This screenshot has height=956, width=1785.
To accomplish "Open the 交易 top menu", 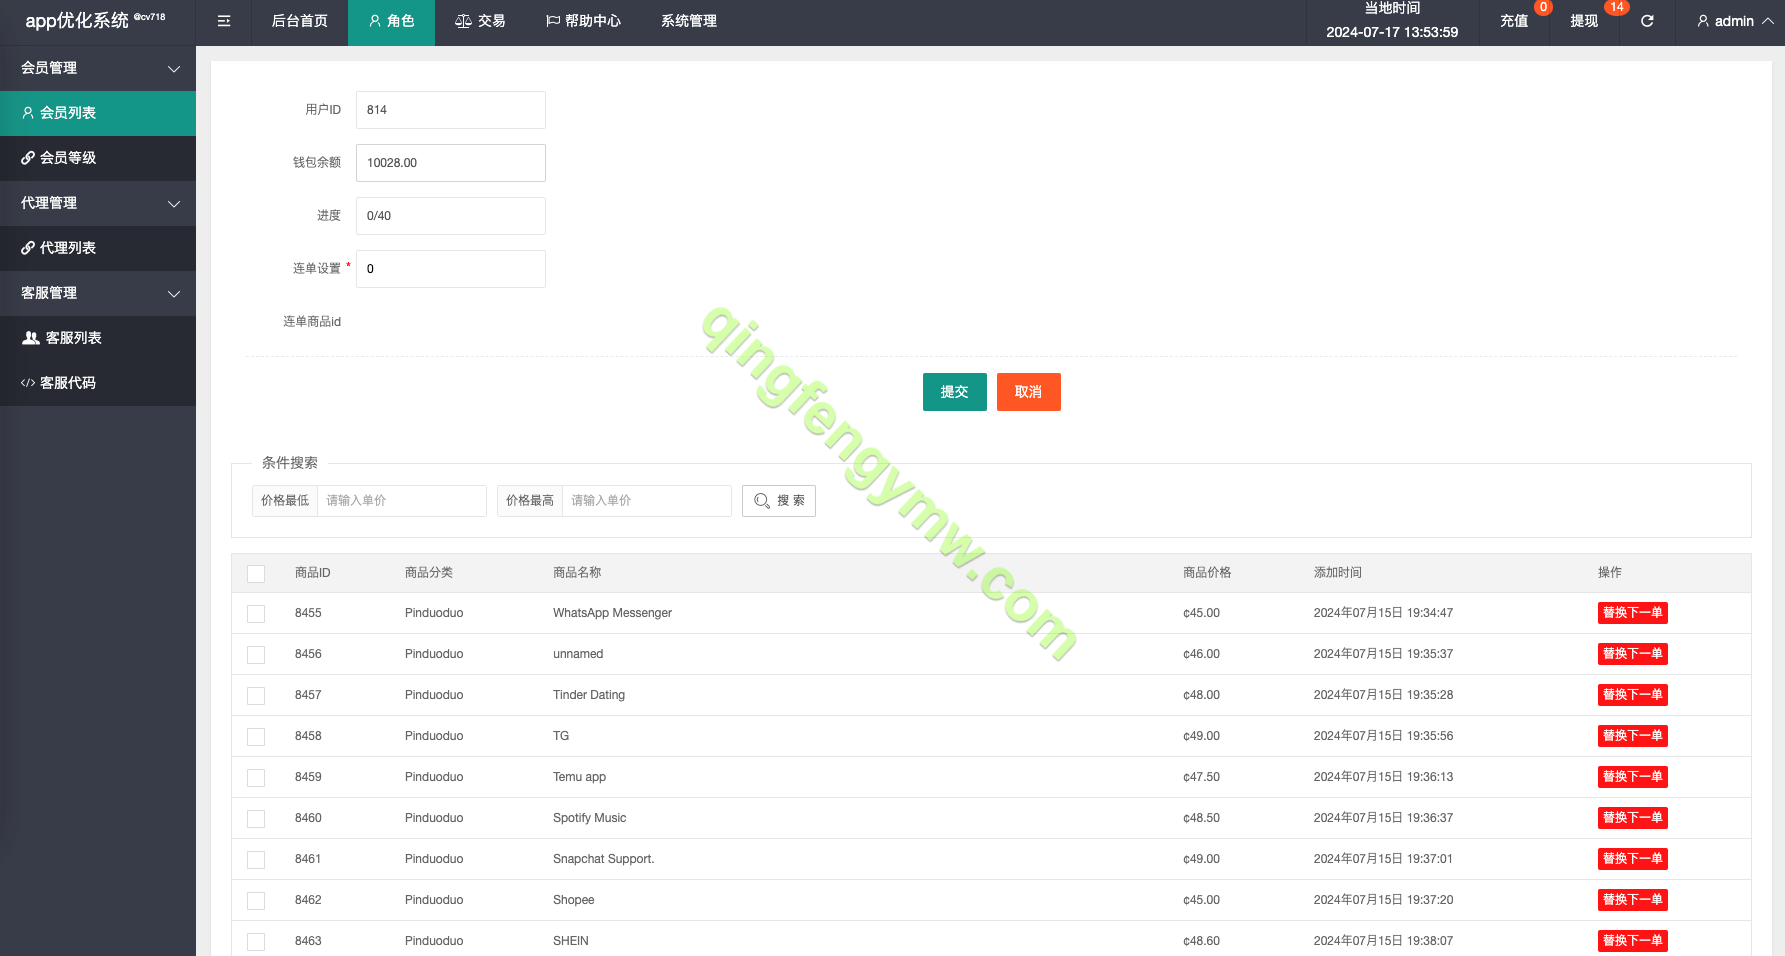I will point(480,21).
